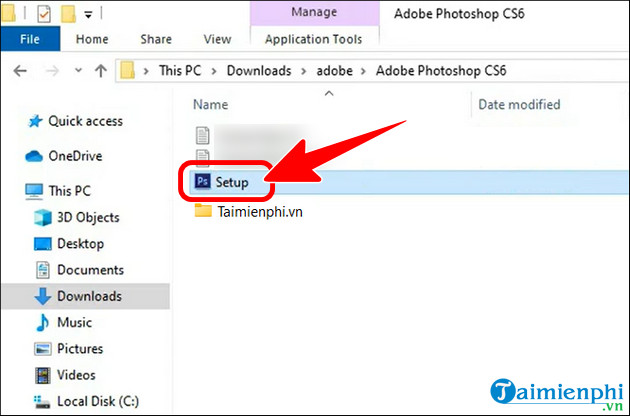Image resolution: width=630 pixels, height=416 pixels.
Task: Open OneDrive in navigation pane
Action: (x=75, y=156)
